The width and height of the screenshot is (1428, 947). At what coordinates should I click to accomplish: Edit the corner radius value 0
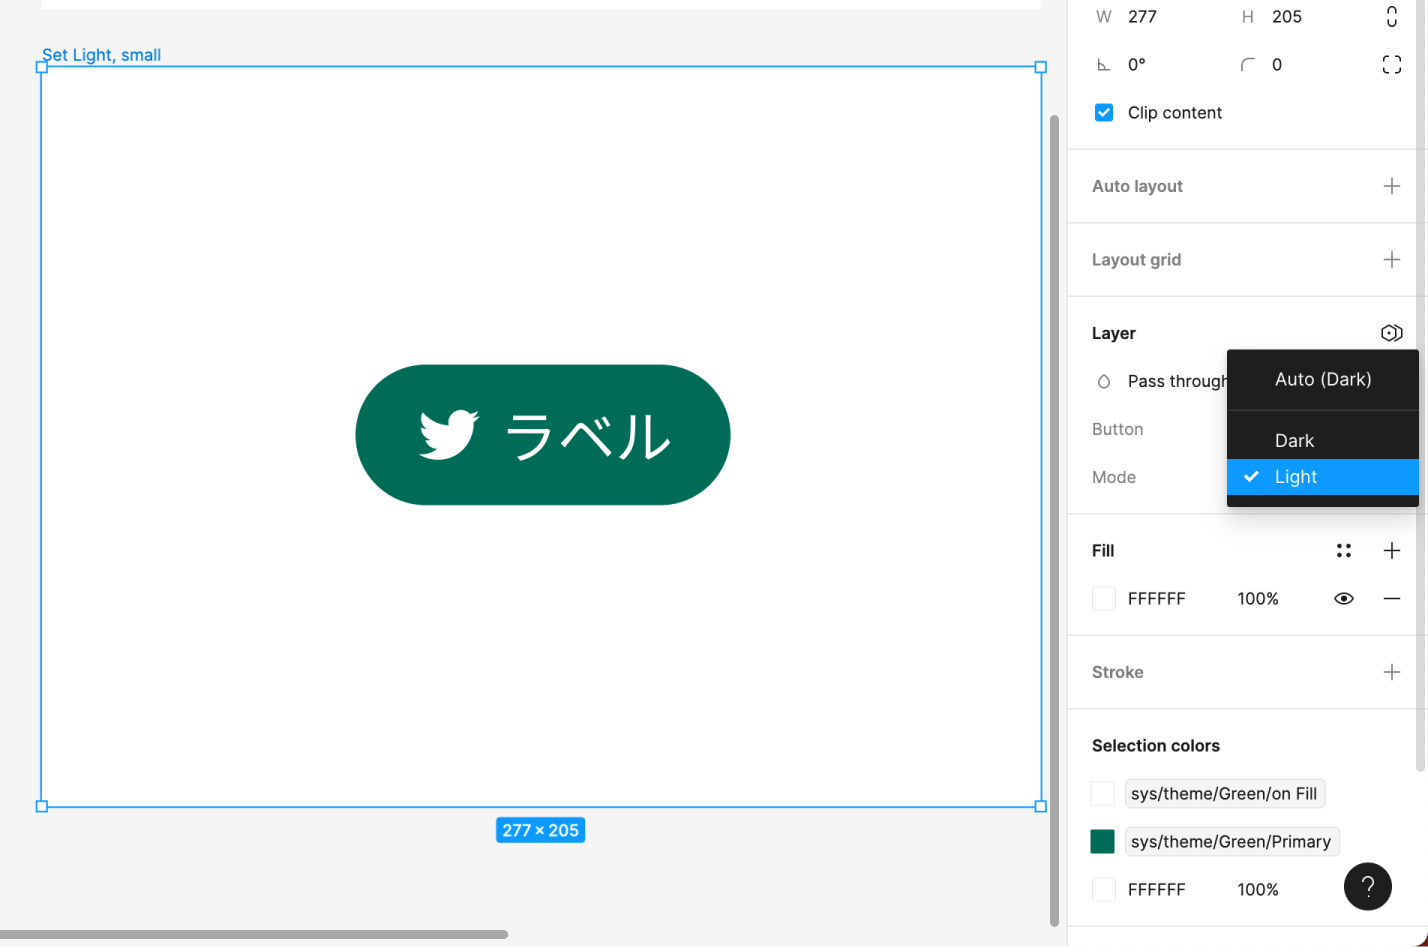tap(1277, 65)
